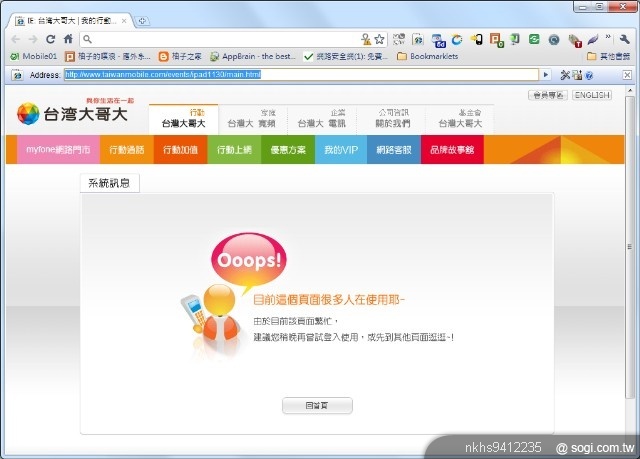The height and width of the screenshot is (459, 640).
Task: Click the IE Tab Go arrow button
Action: pyautogui.click(x=545, y=75)
